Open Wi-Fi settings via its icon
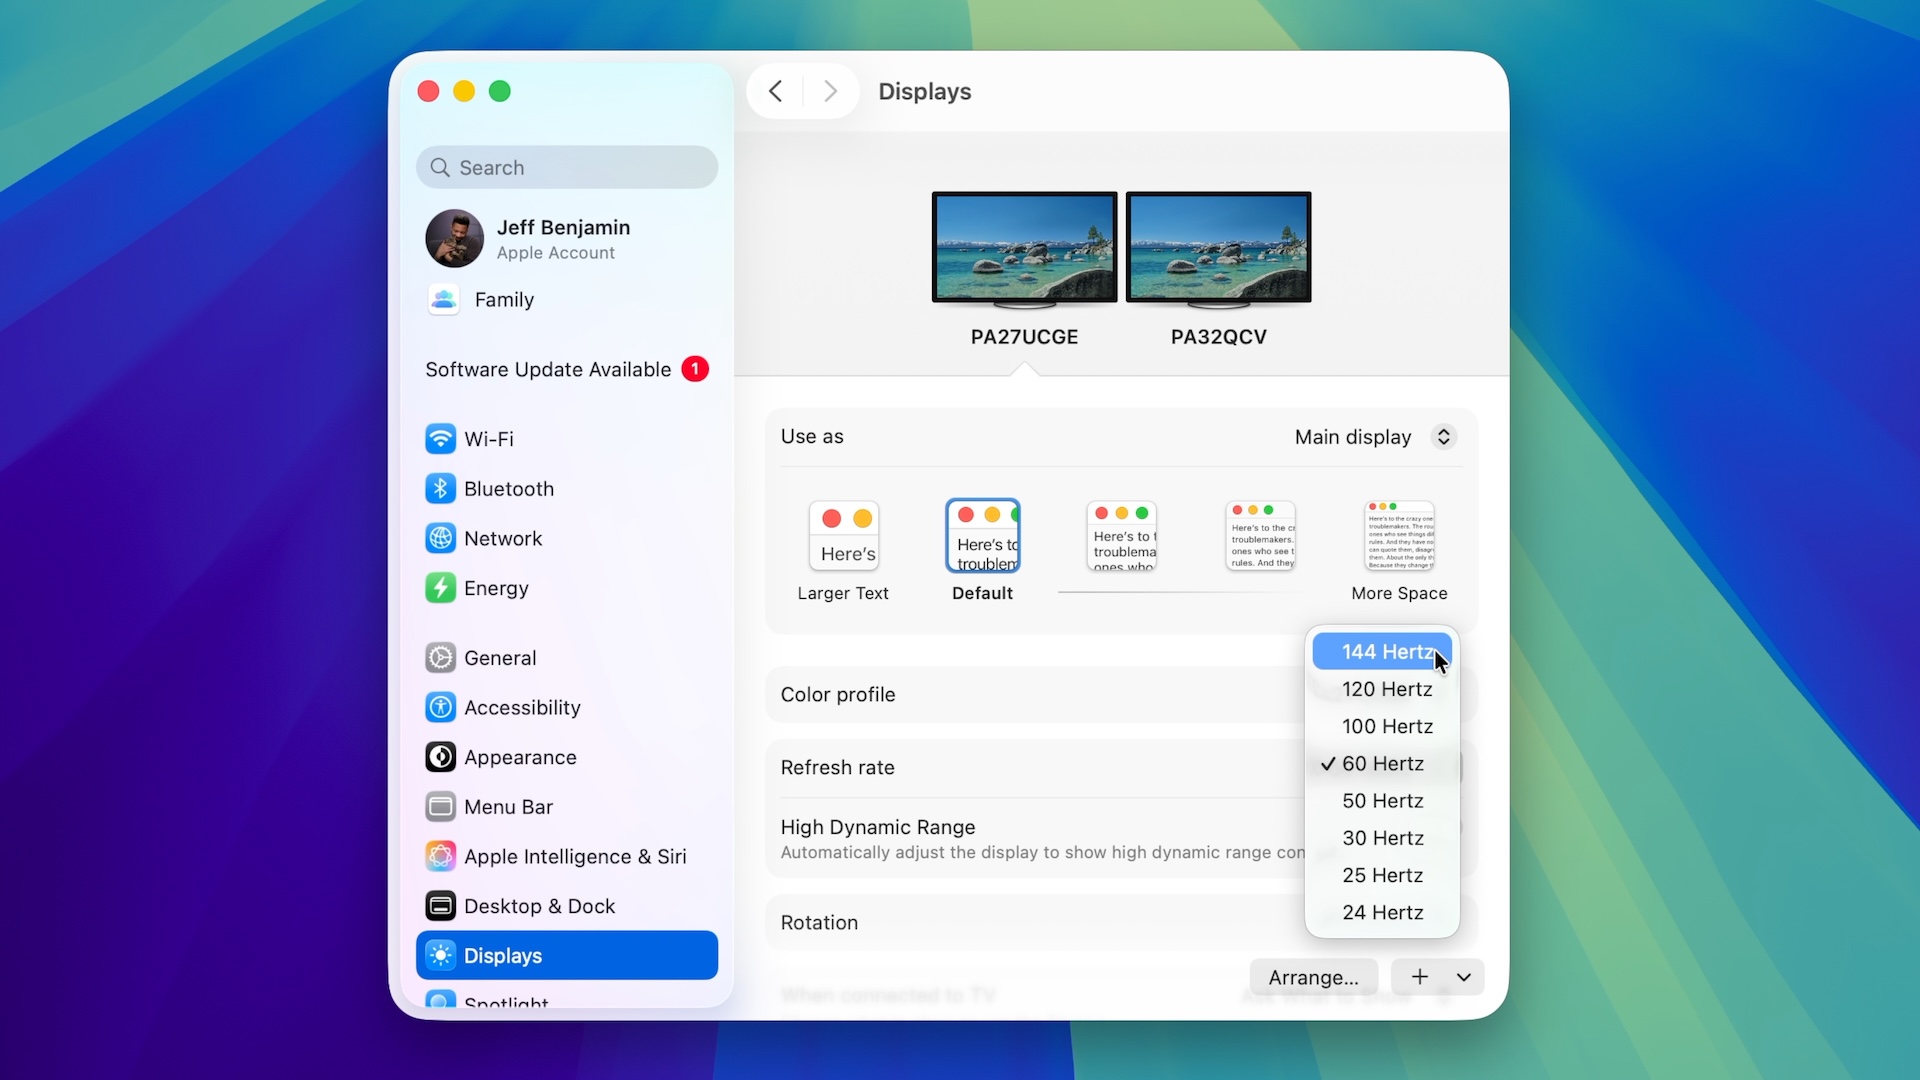Screen dimensions: 1920x1080 pos(440,439)
